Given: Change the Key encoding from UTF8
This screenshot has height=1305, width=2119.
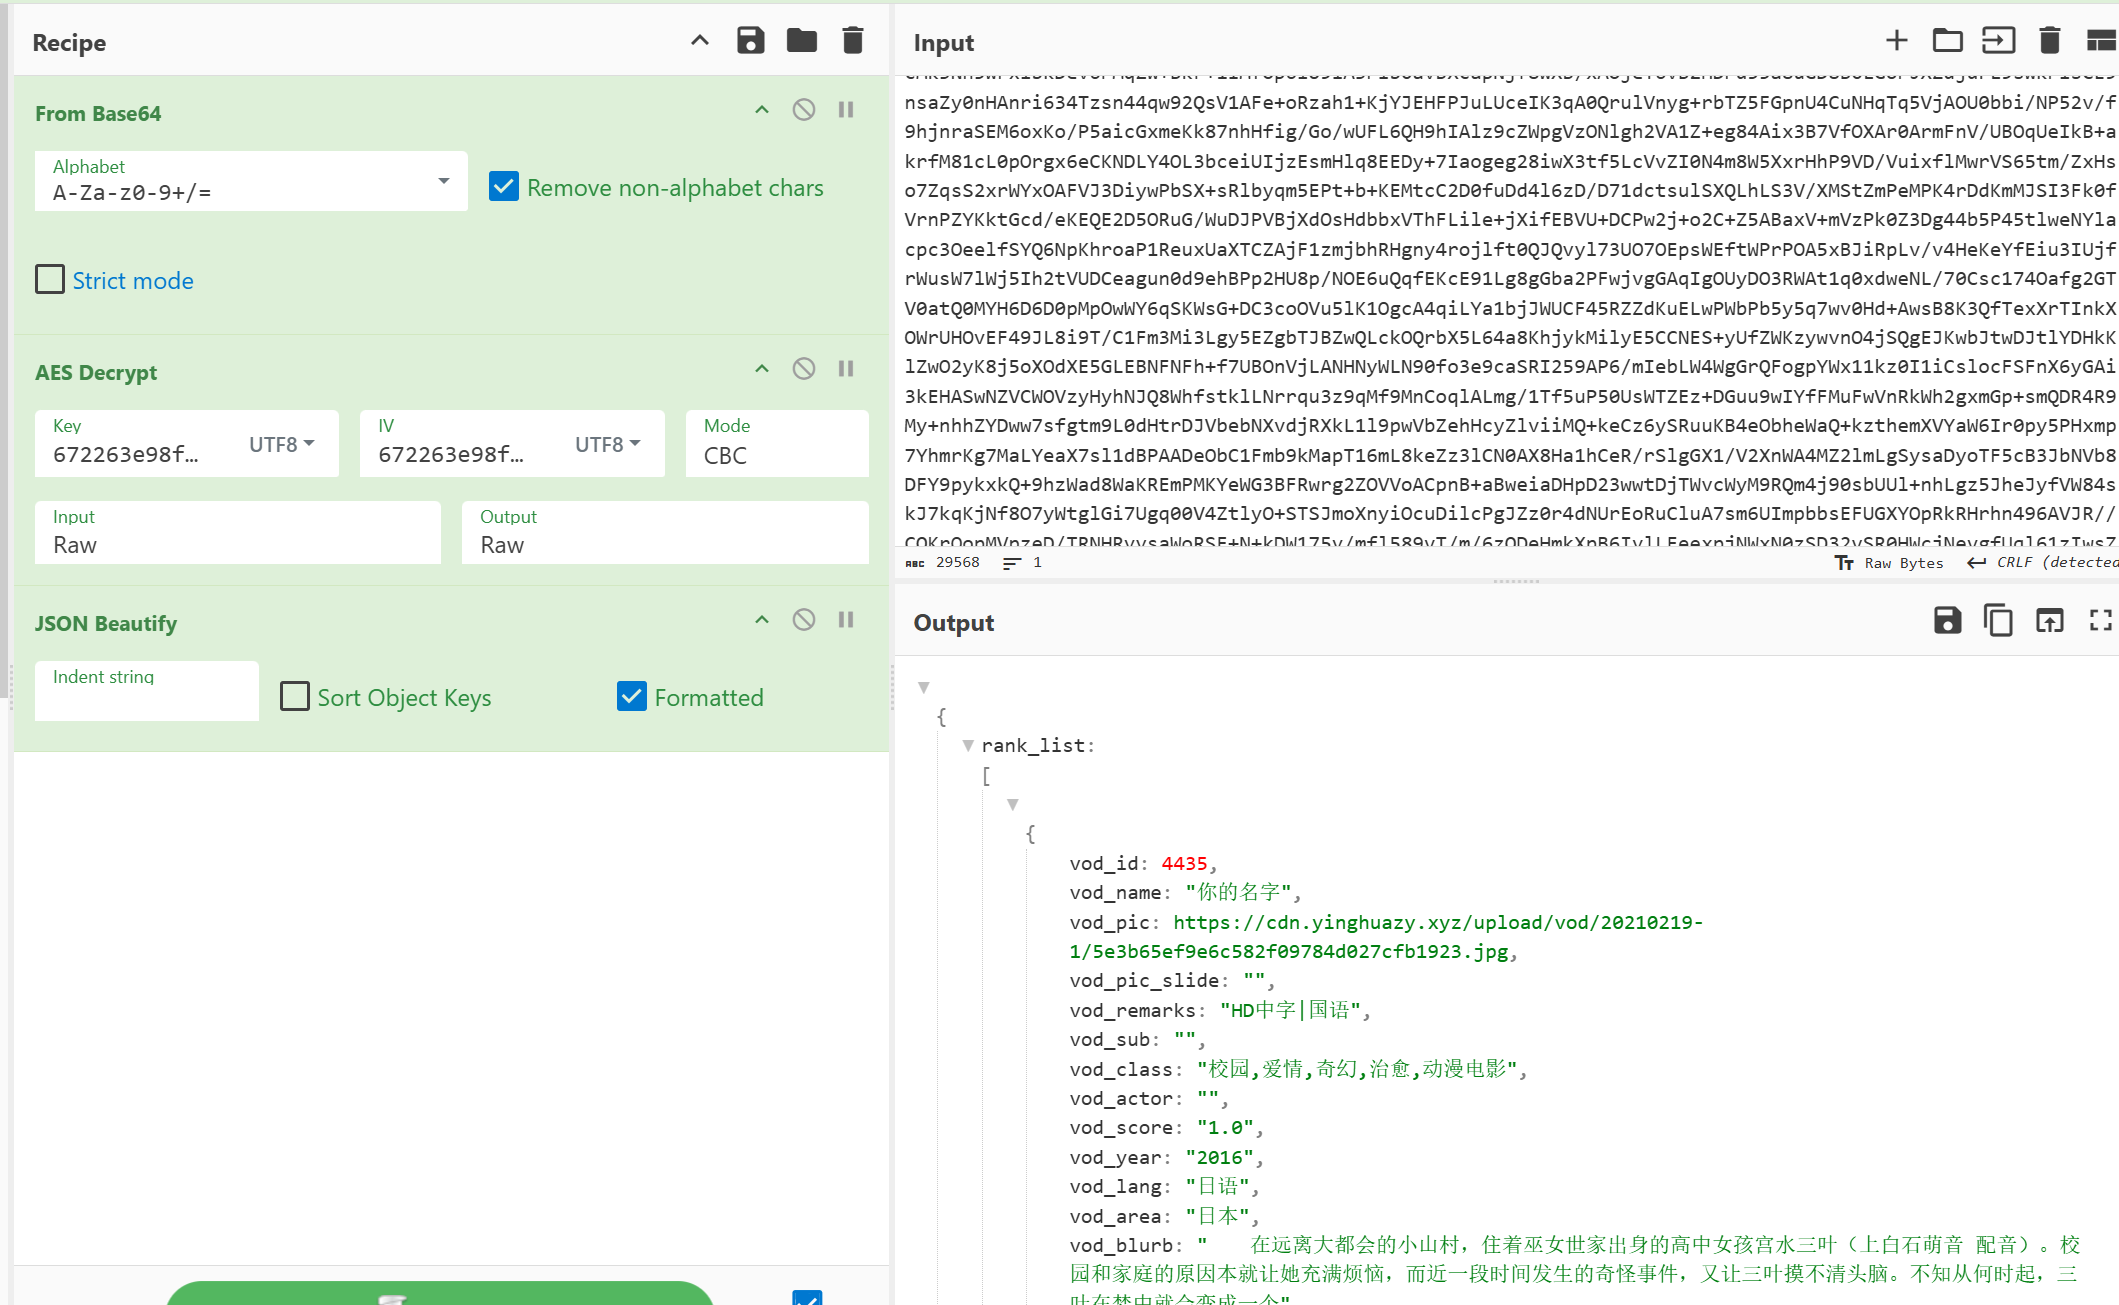Looking at the screenshot, I should click(282, 444).
